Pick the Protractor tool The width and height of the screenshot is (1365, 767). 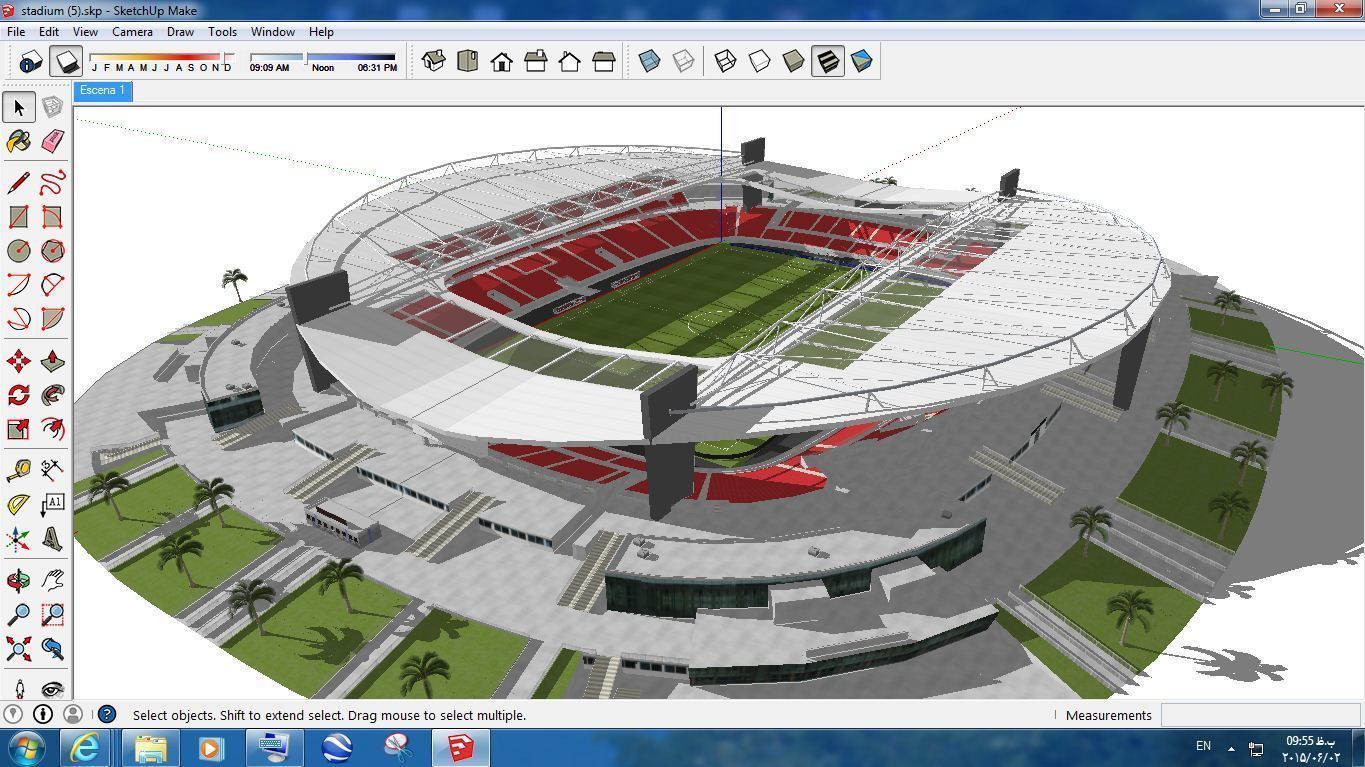click(19, 504)
